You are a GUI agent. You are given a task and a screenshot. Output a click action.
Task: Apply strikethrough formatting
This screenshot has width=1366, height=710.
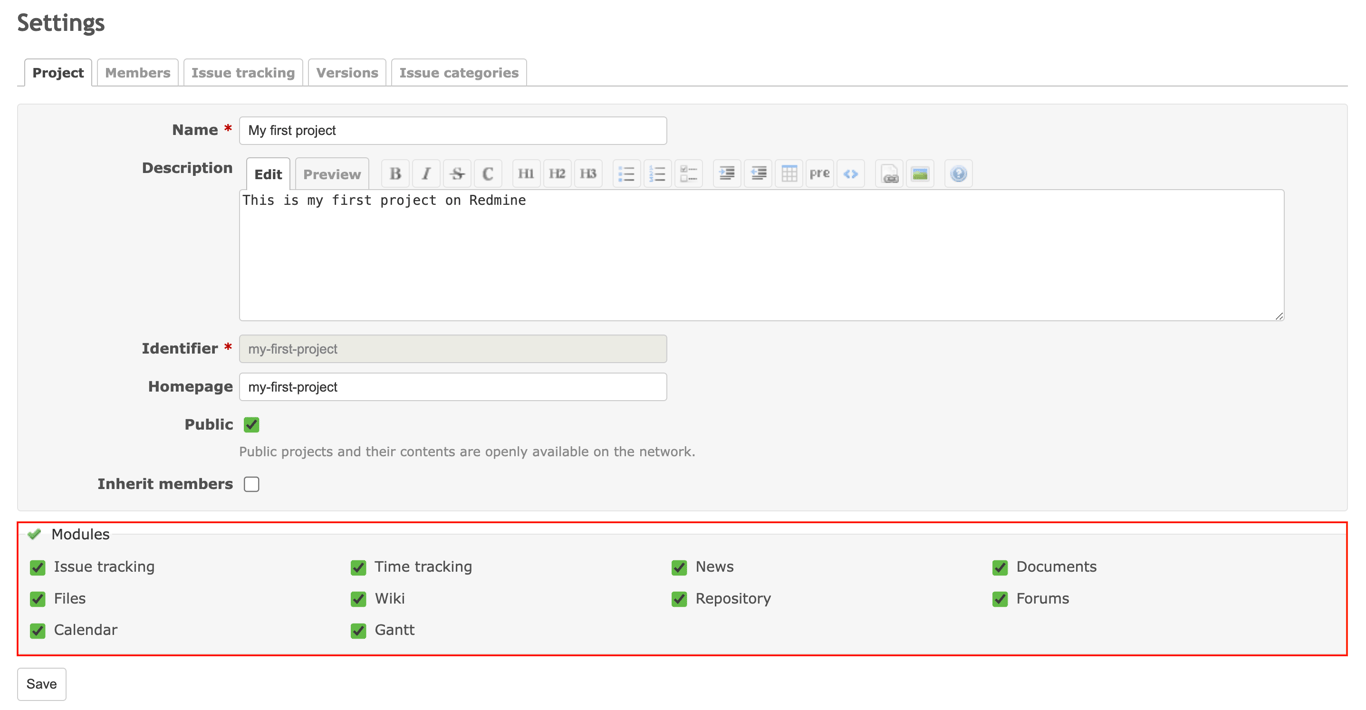tap(456, 173)
